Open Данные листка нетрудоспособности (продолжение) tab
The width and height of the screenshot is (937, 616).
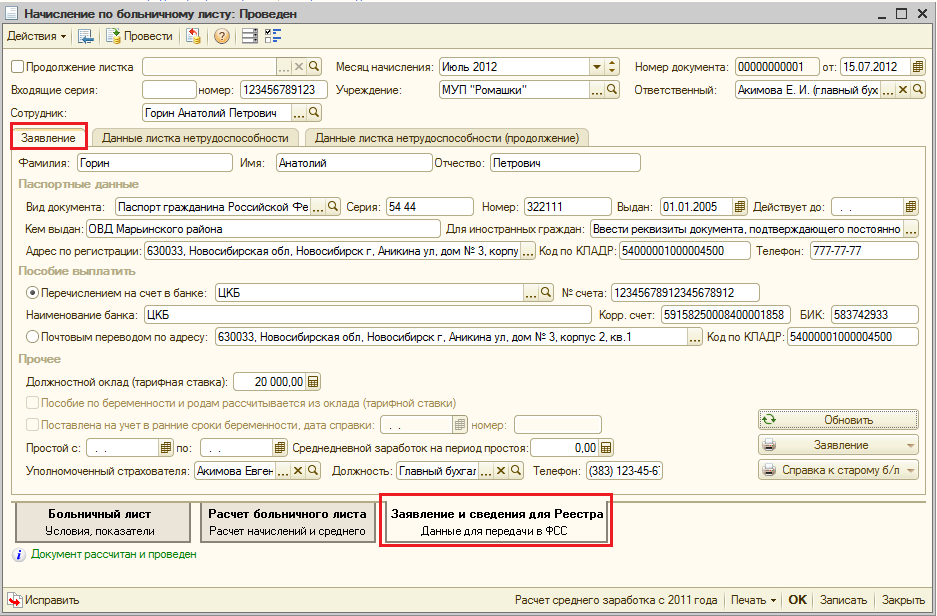pyautogui.click(x=446, y=138)
